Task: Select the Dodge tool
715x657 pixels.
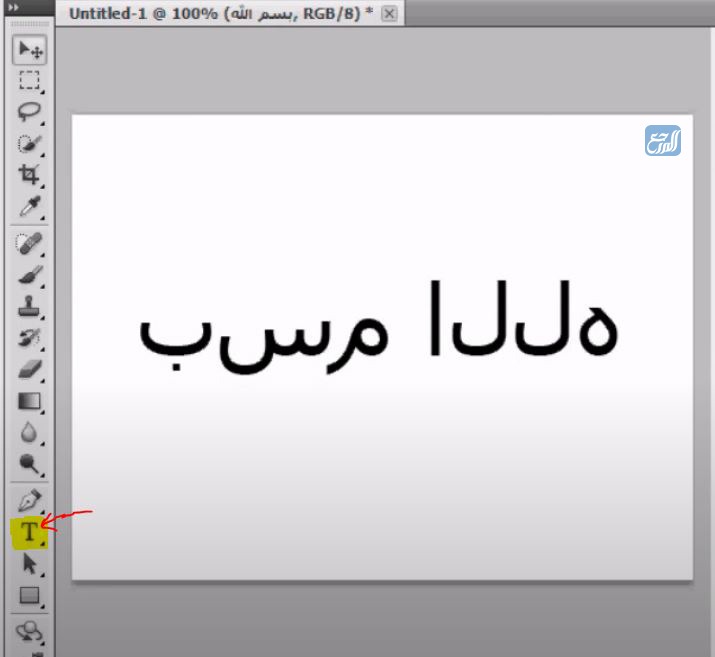Action: click(x=30, y=464)
